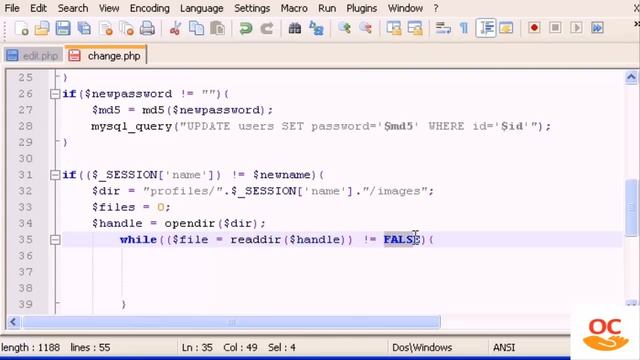Collapse the fold block at line 31
This screenshot has height=360, width=640.
[55, 175]
